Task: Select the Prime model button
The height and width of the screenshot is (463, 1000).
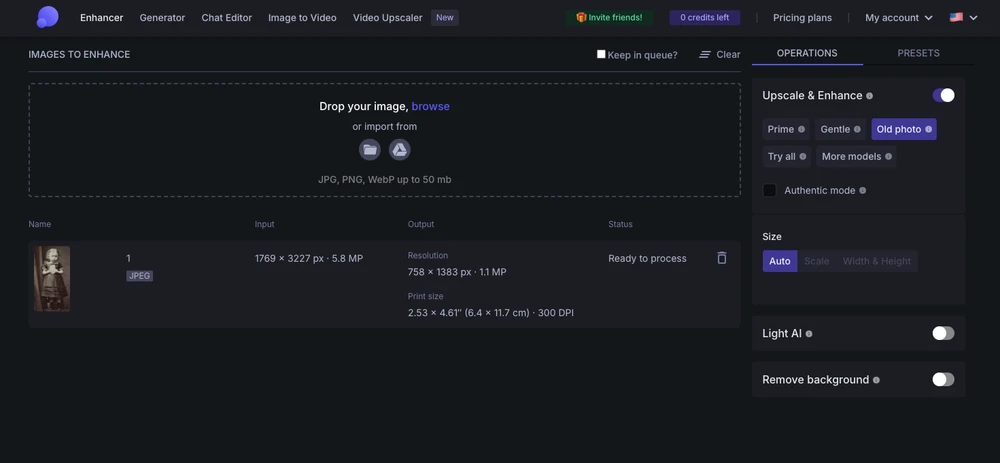Action: click(786, 129)
